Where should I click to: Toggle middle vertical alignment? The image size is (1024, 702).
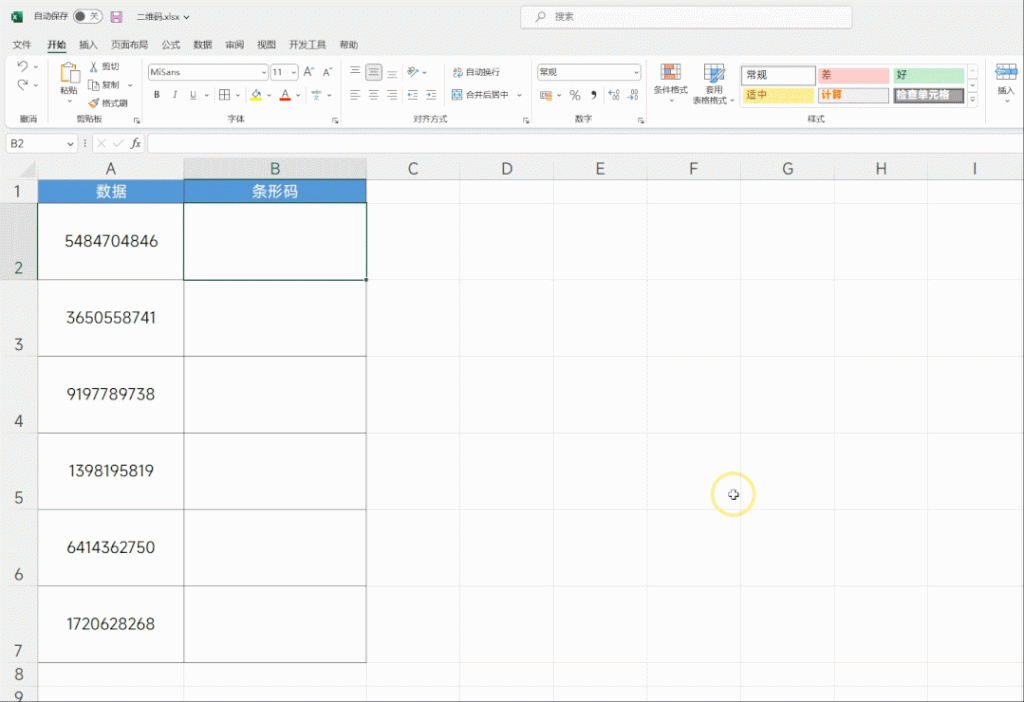[374, 72]
